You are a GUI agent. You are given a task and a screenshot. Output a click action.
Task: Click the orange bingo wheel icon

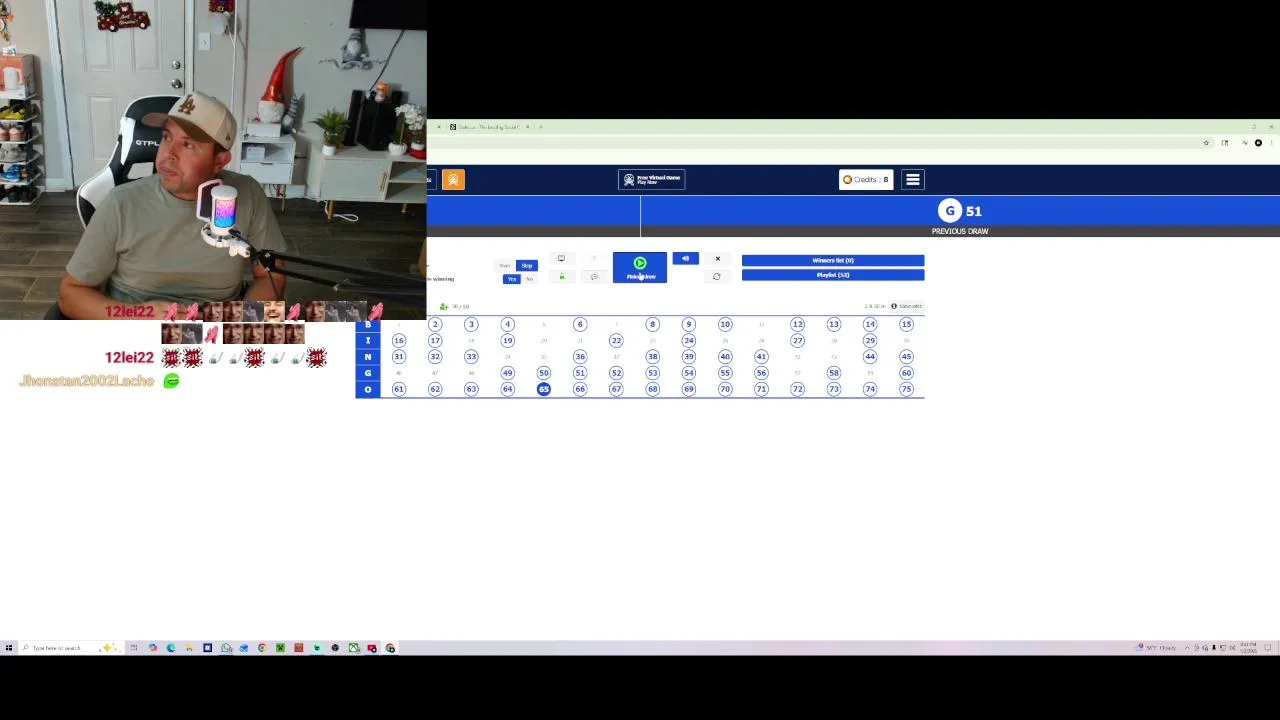(x=453, y=179)
